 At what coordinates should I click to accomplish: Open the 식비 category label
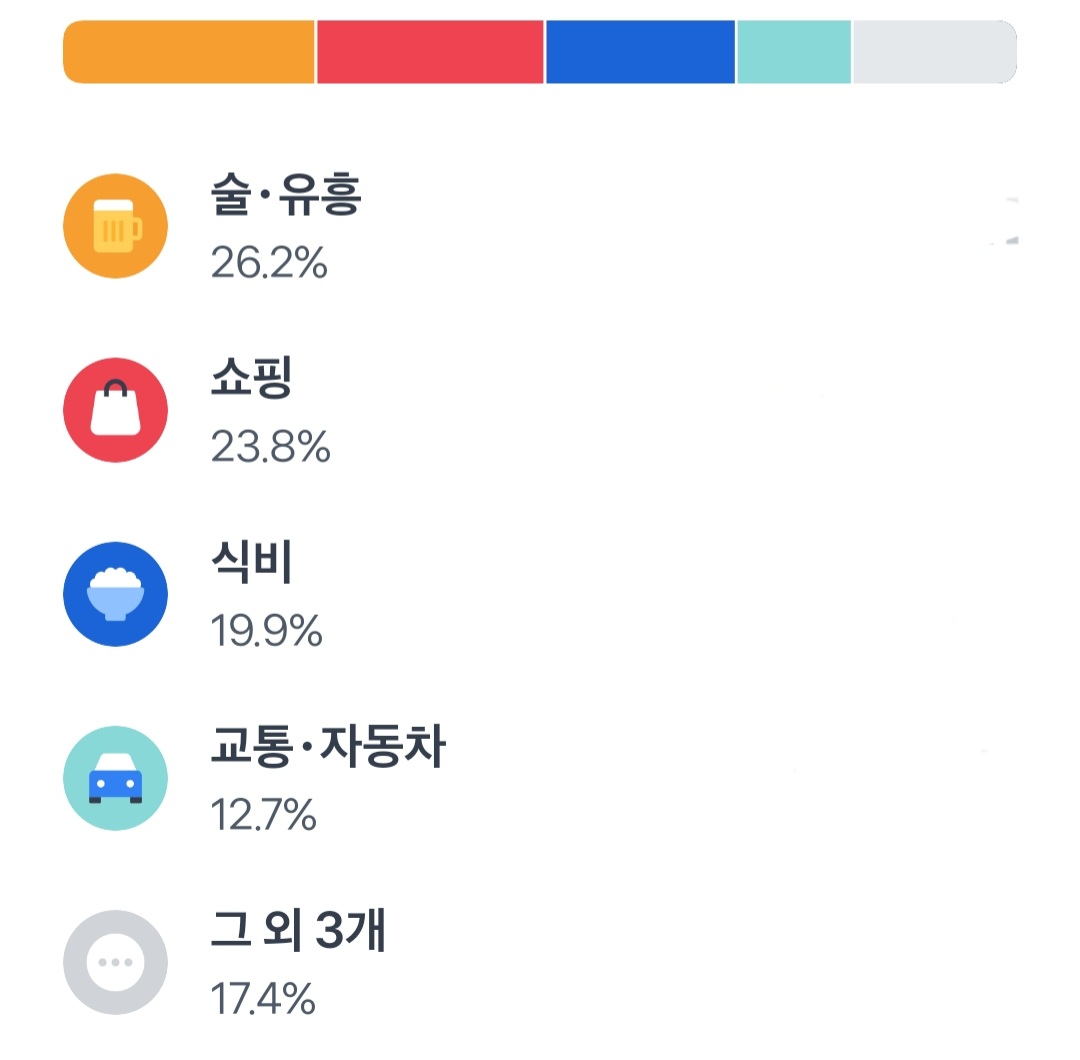point(252,561)
